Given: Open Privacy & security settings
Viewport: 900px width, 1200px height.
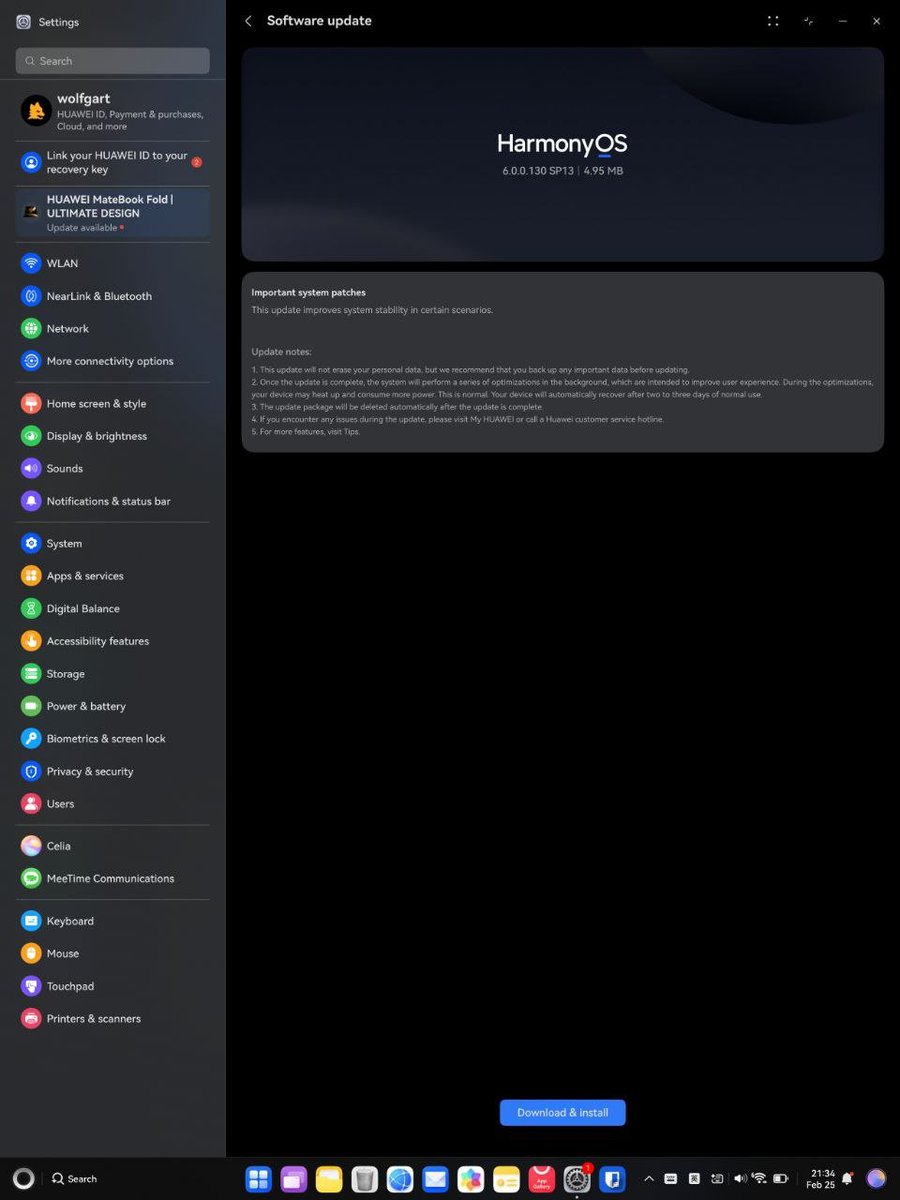Looking at the screenshot, I should click(x=112, y=772).
